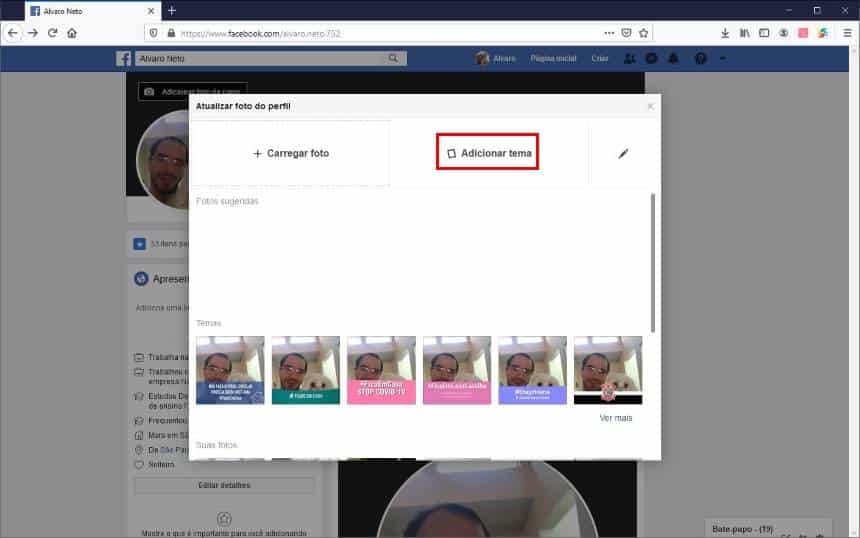Viewport: 860px width, 538px height.
Task: Open the Facebook Messenger icon
Action: (651, 58)
